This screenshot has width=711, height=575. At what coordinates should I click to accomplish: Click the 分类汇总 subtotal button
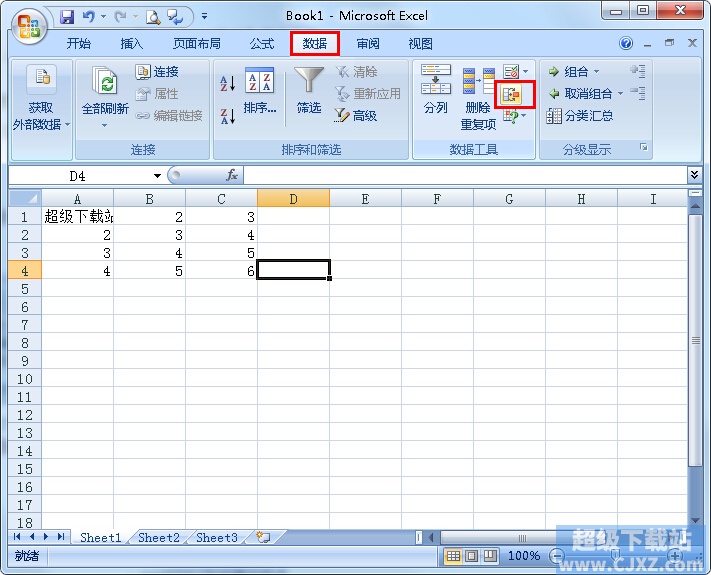click(x=580, y=116)
